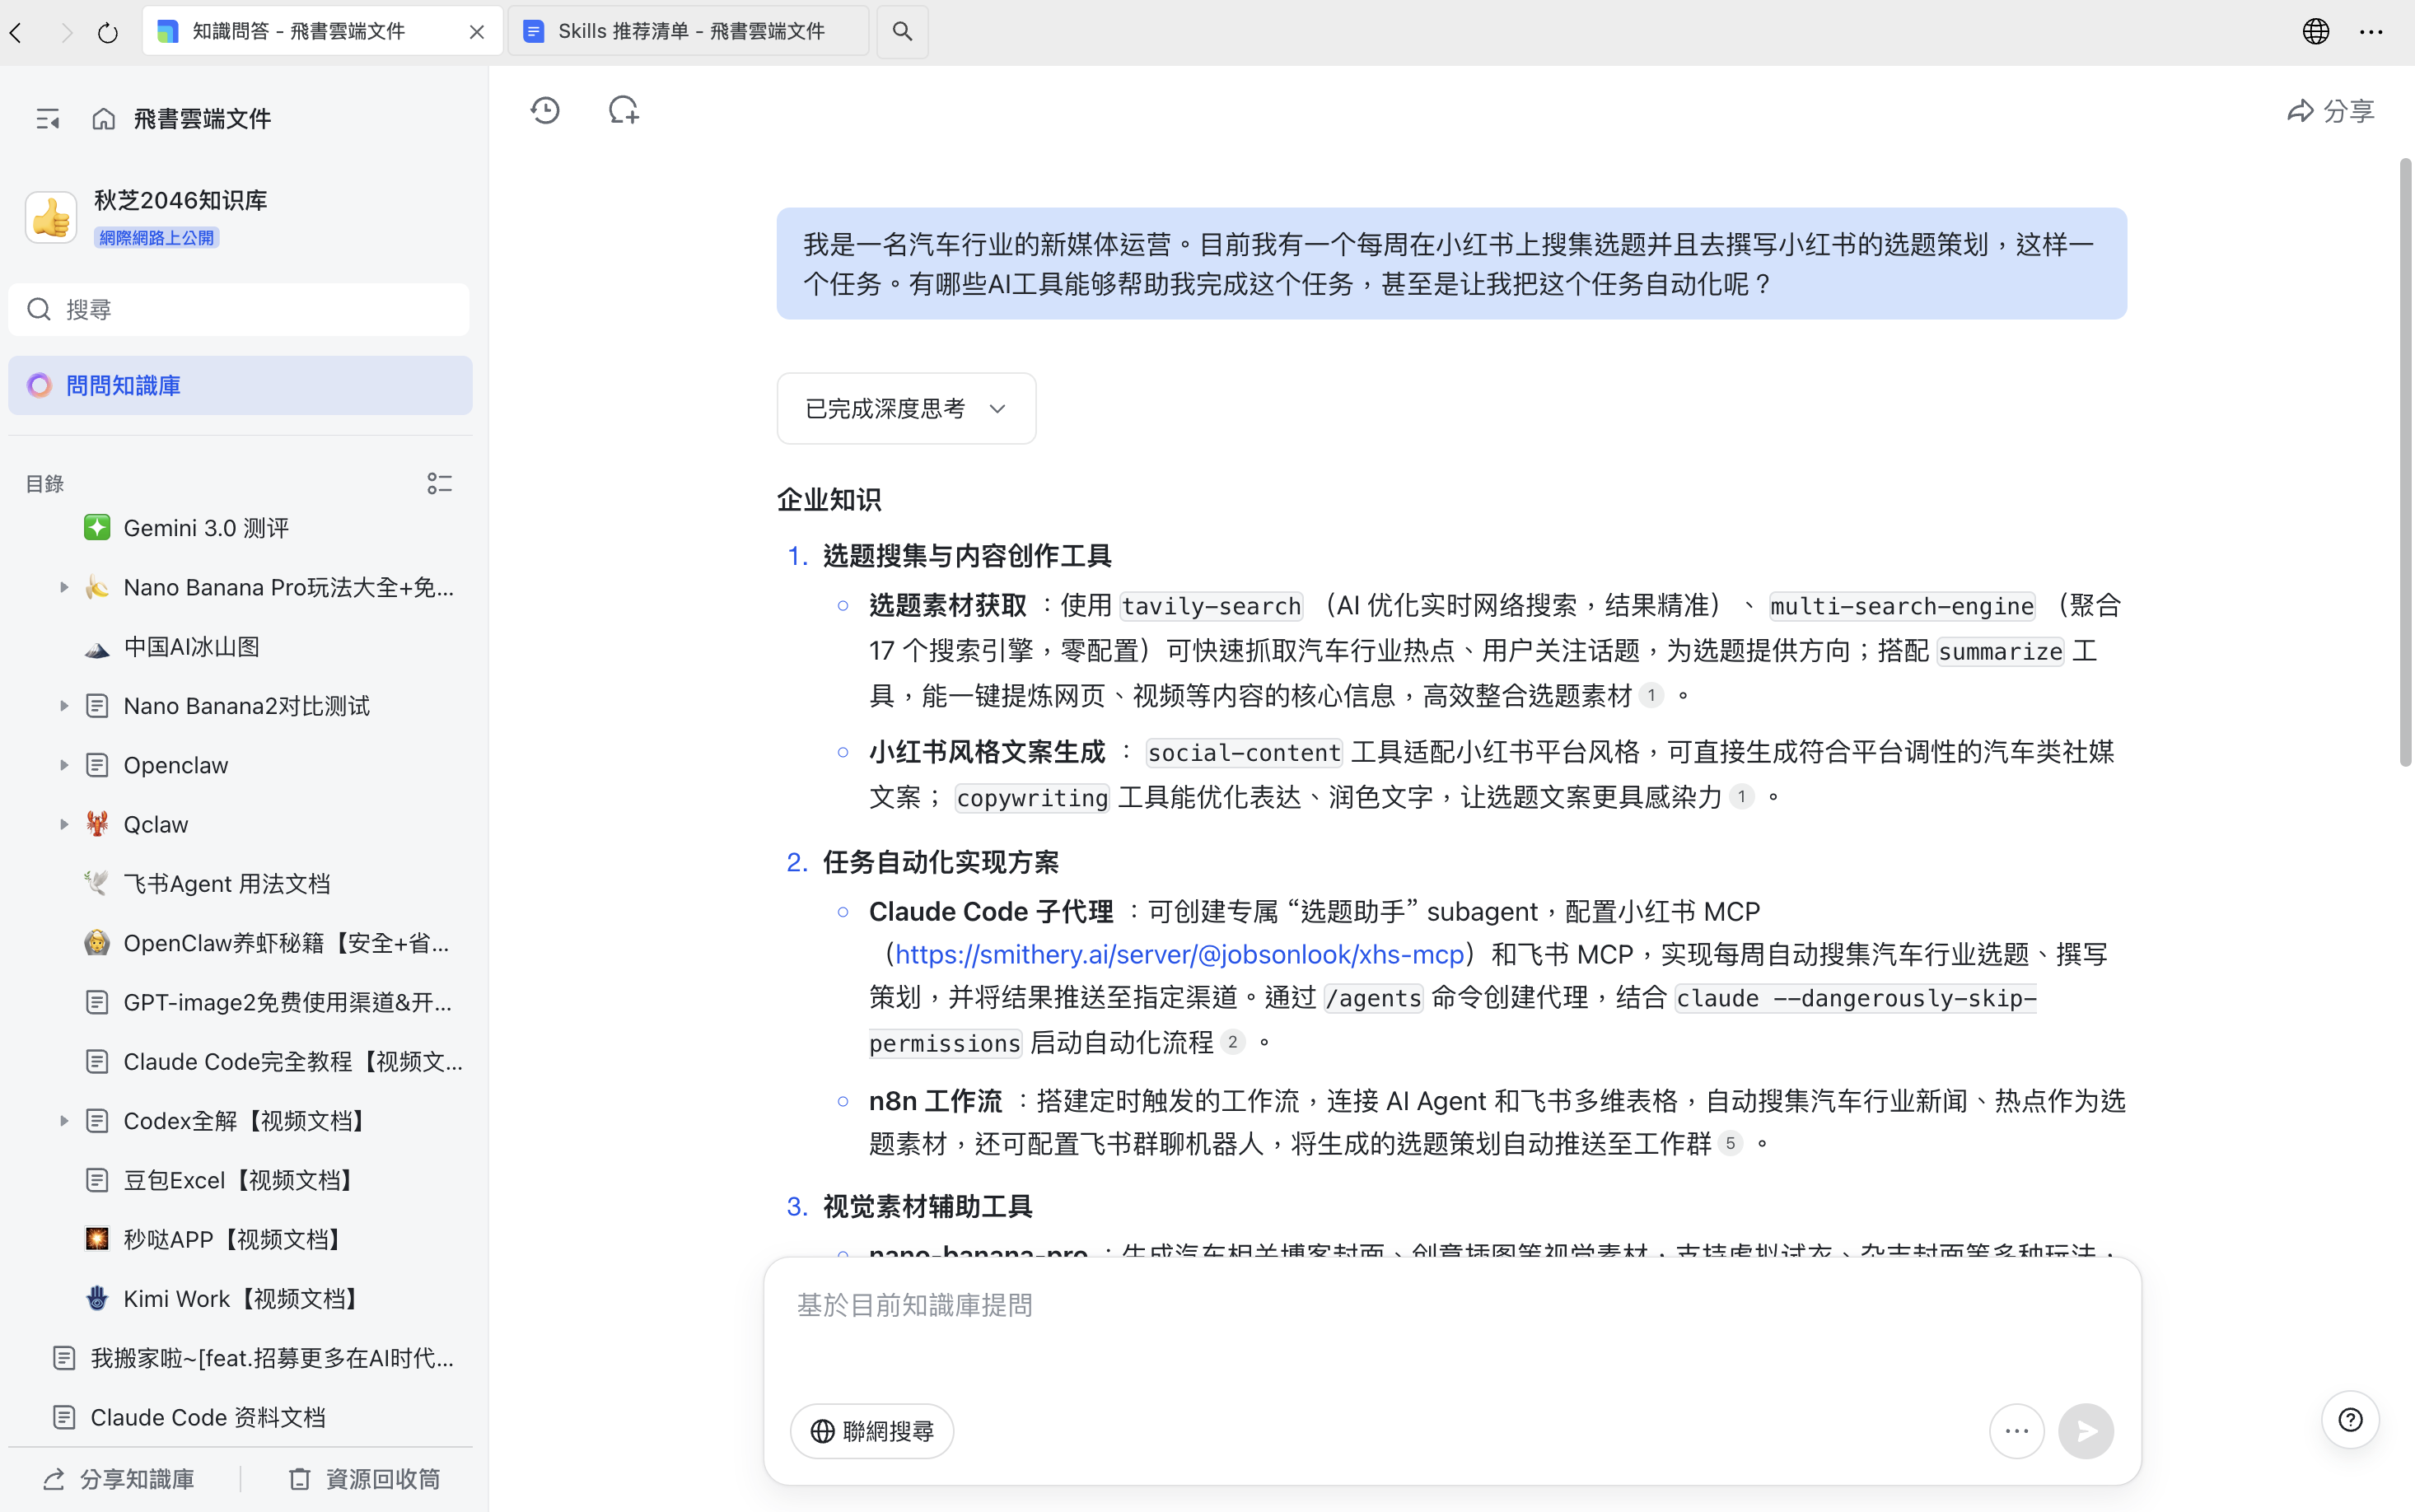Viewport: 2415px width, 1512px height.
Task: Expand the Openclaw tree node
Action: (x=64, y=765)
